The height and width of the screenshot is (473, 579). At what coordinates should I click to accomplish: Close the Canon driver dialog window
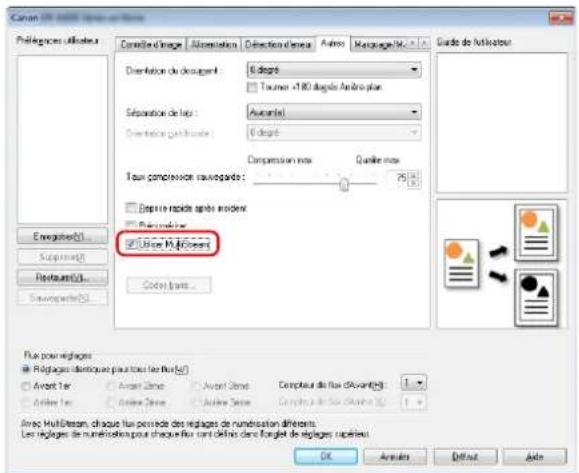[x=561, y=18]
